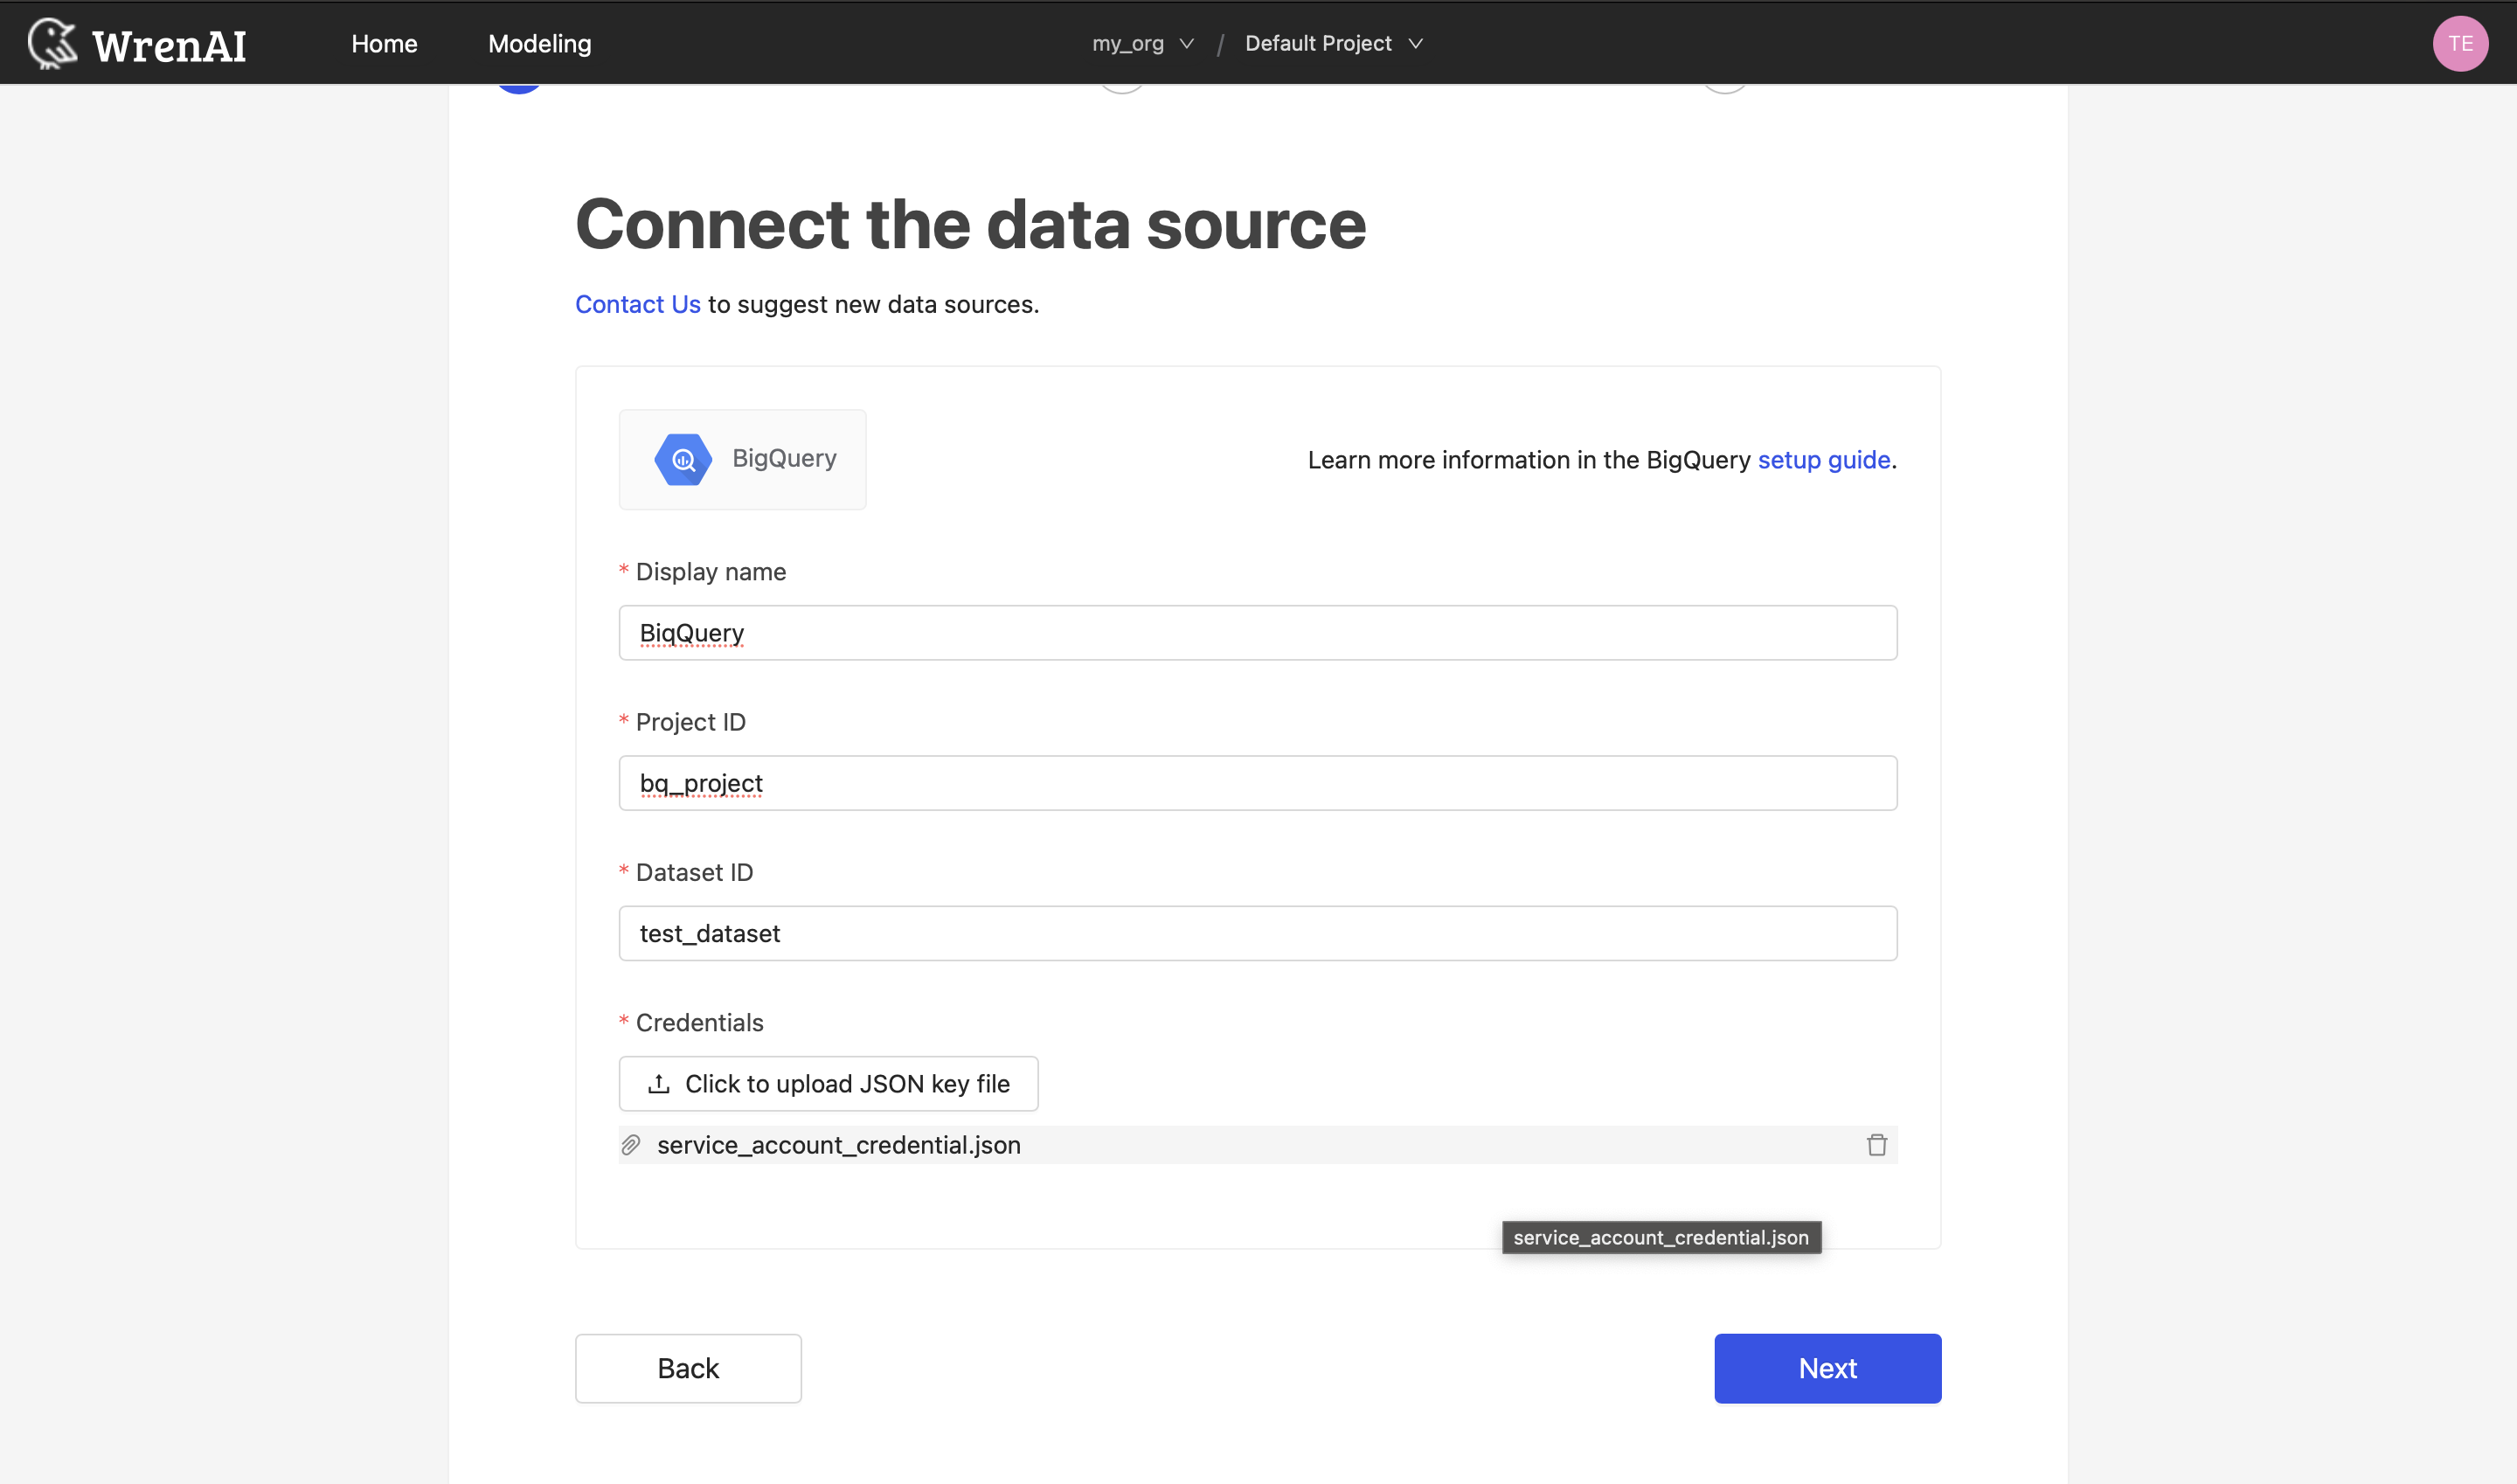
Task: Follow the Contact Us link
Action: tap(638, 304)
